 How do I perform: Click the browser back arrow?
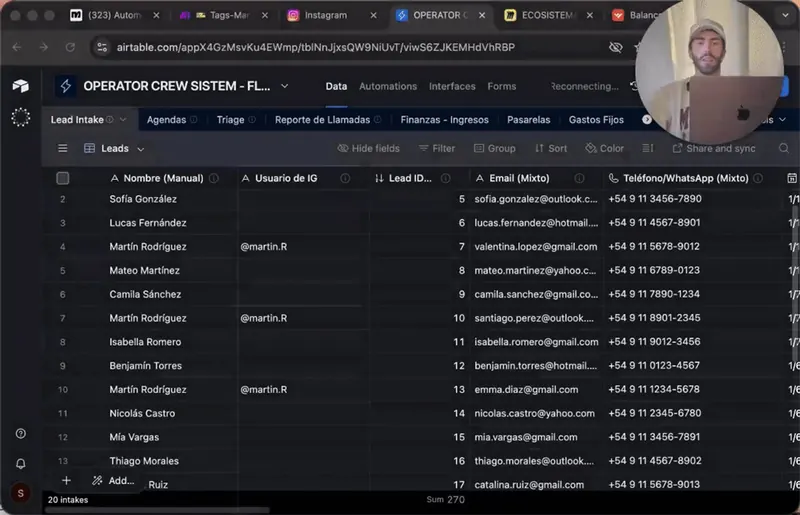[17, 47]
